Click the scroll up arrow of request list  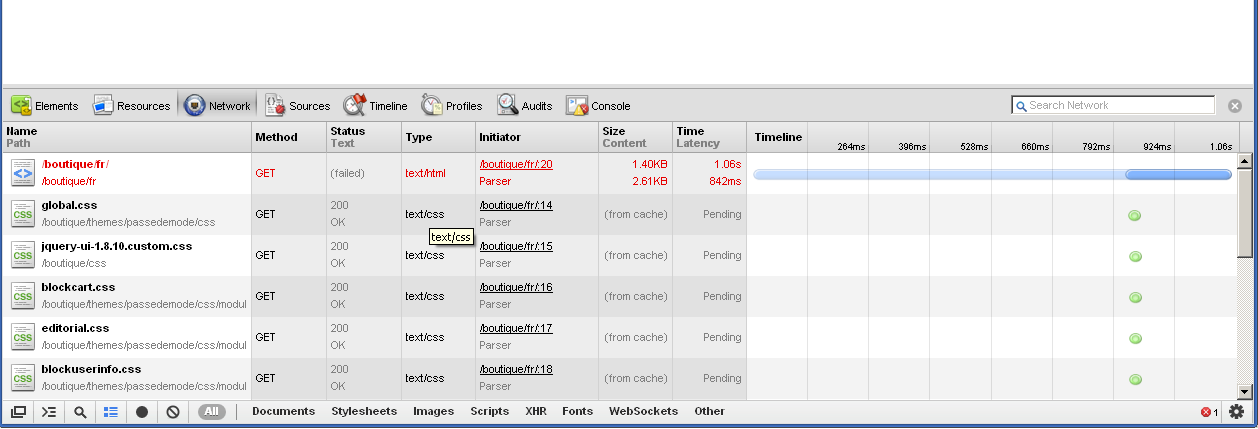click(1245, 160)
